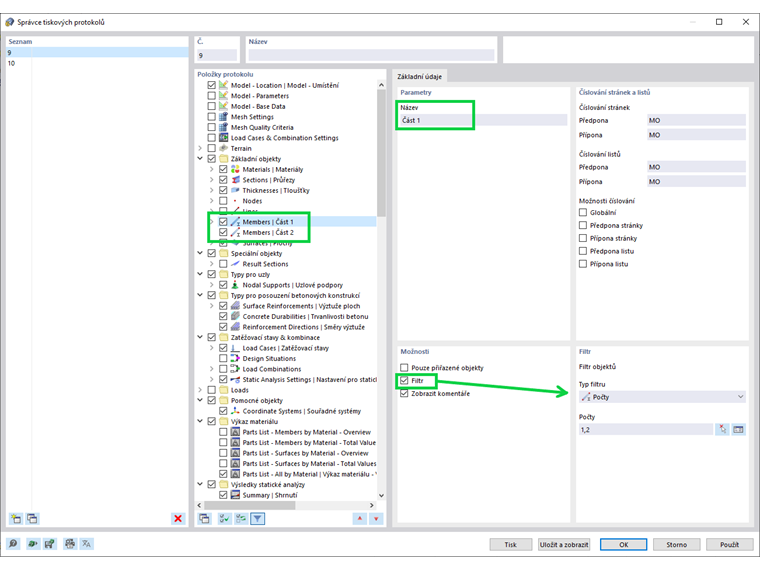Collapse the Základní objekty folder
This screenshot has width=760, height=570.
click(x=200, y=158)
